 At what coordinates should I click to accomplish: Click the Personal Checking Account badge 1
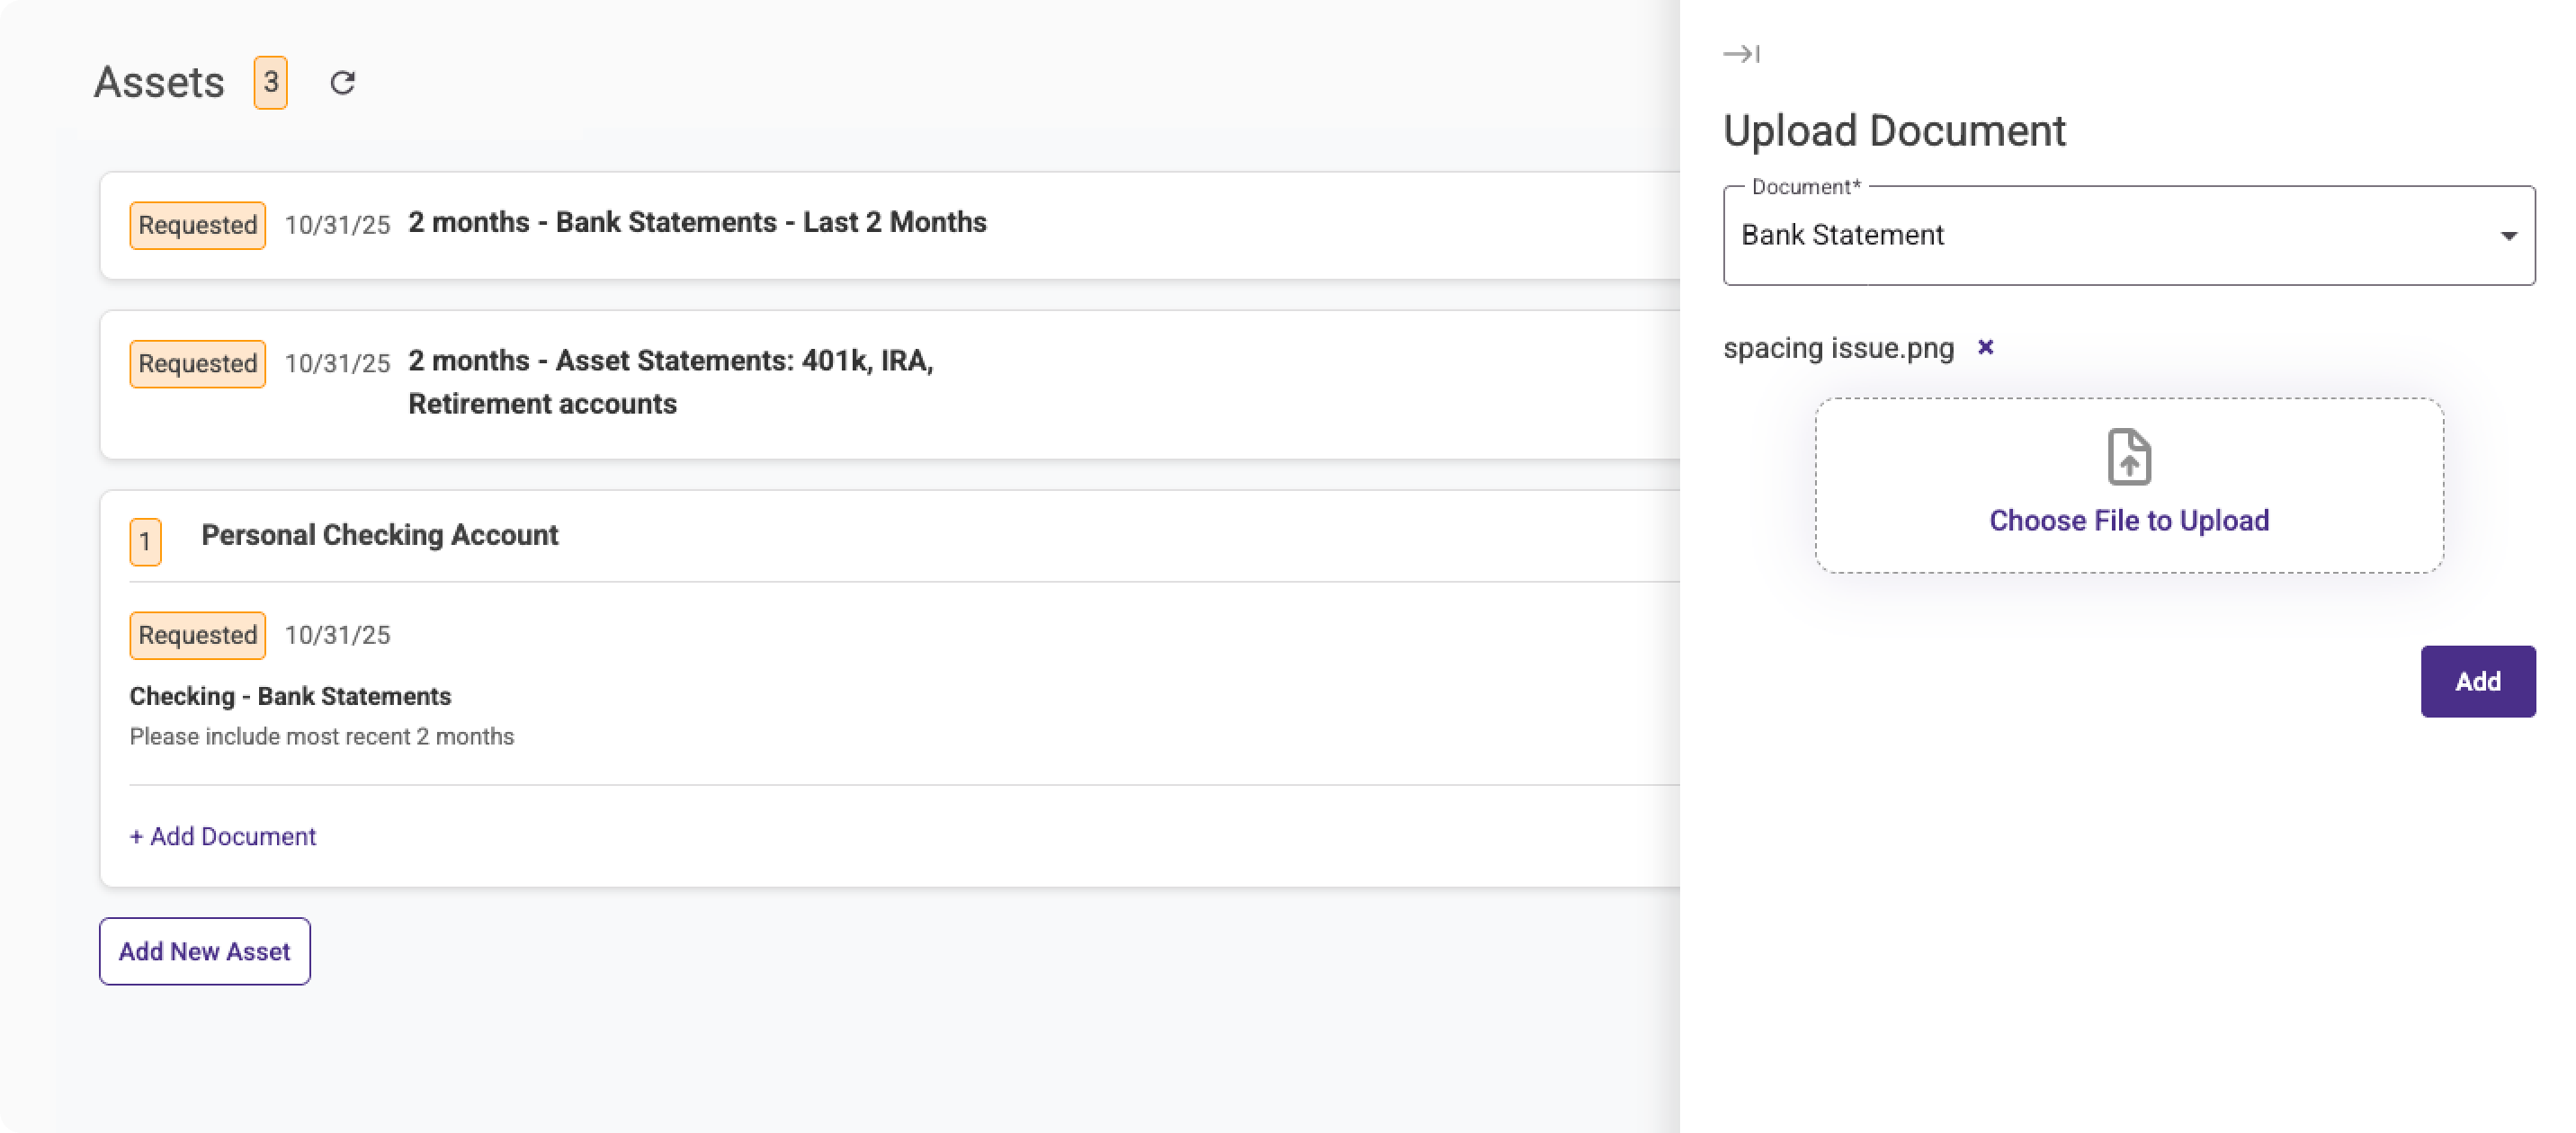click(145, 542)
